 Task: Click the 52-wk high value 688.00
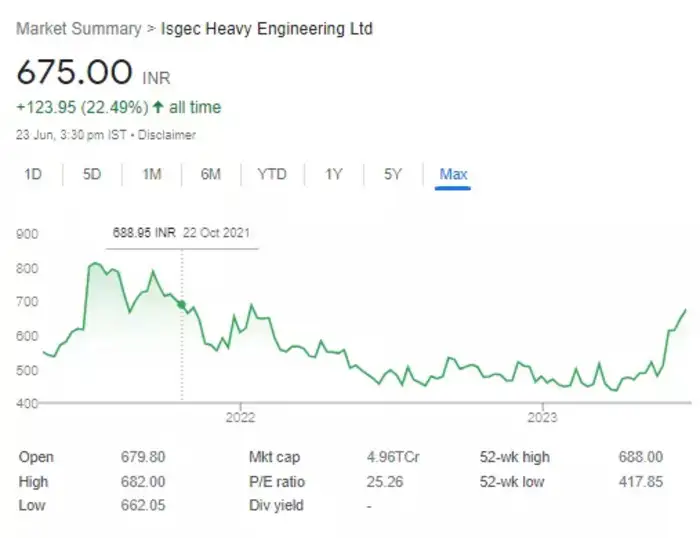pyautogui.click(x=640, y=457)
